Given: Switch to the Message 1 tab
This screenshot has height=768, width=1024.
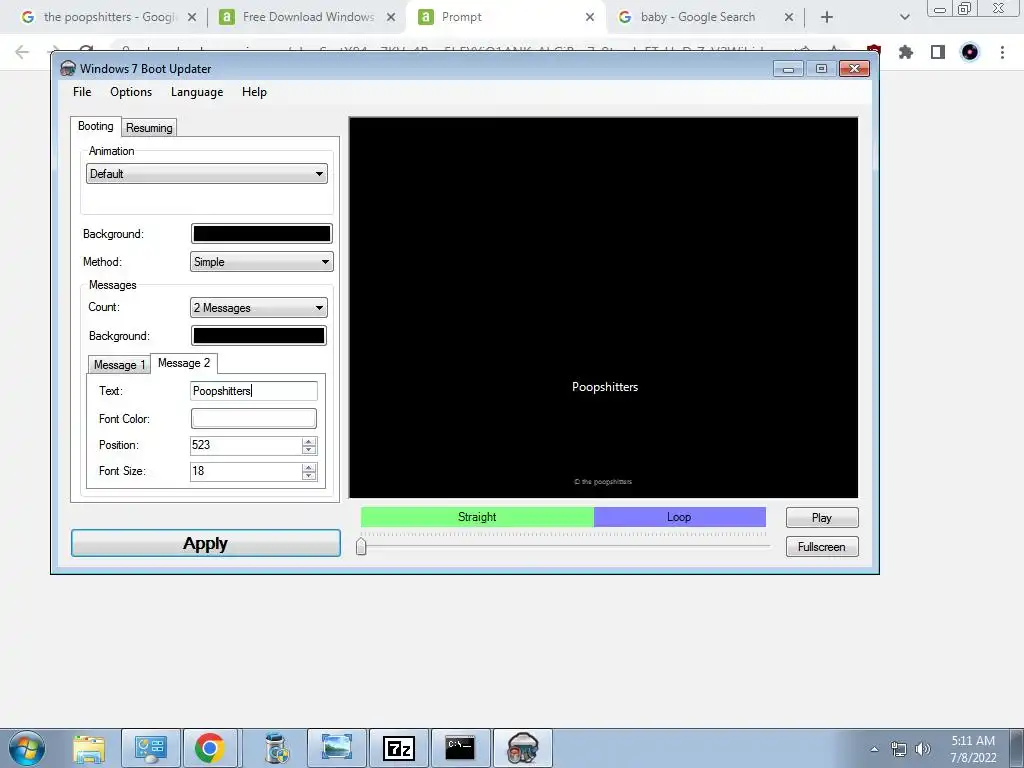Looking at the screenshot, I should pyautogui.click(x=120, y=364).
